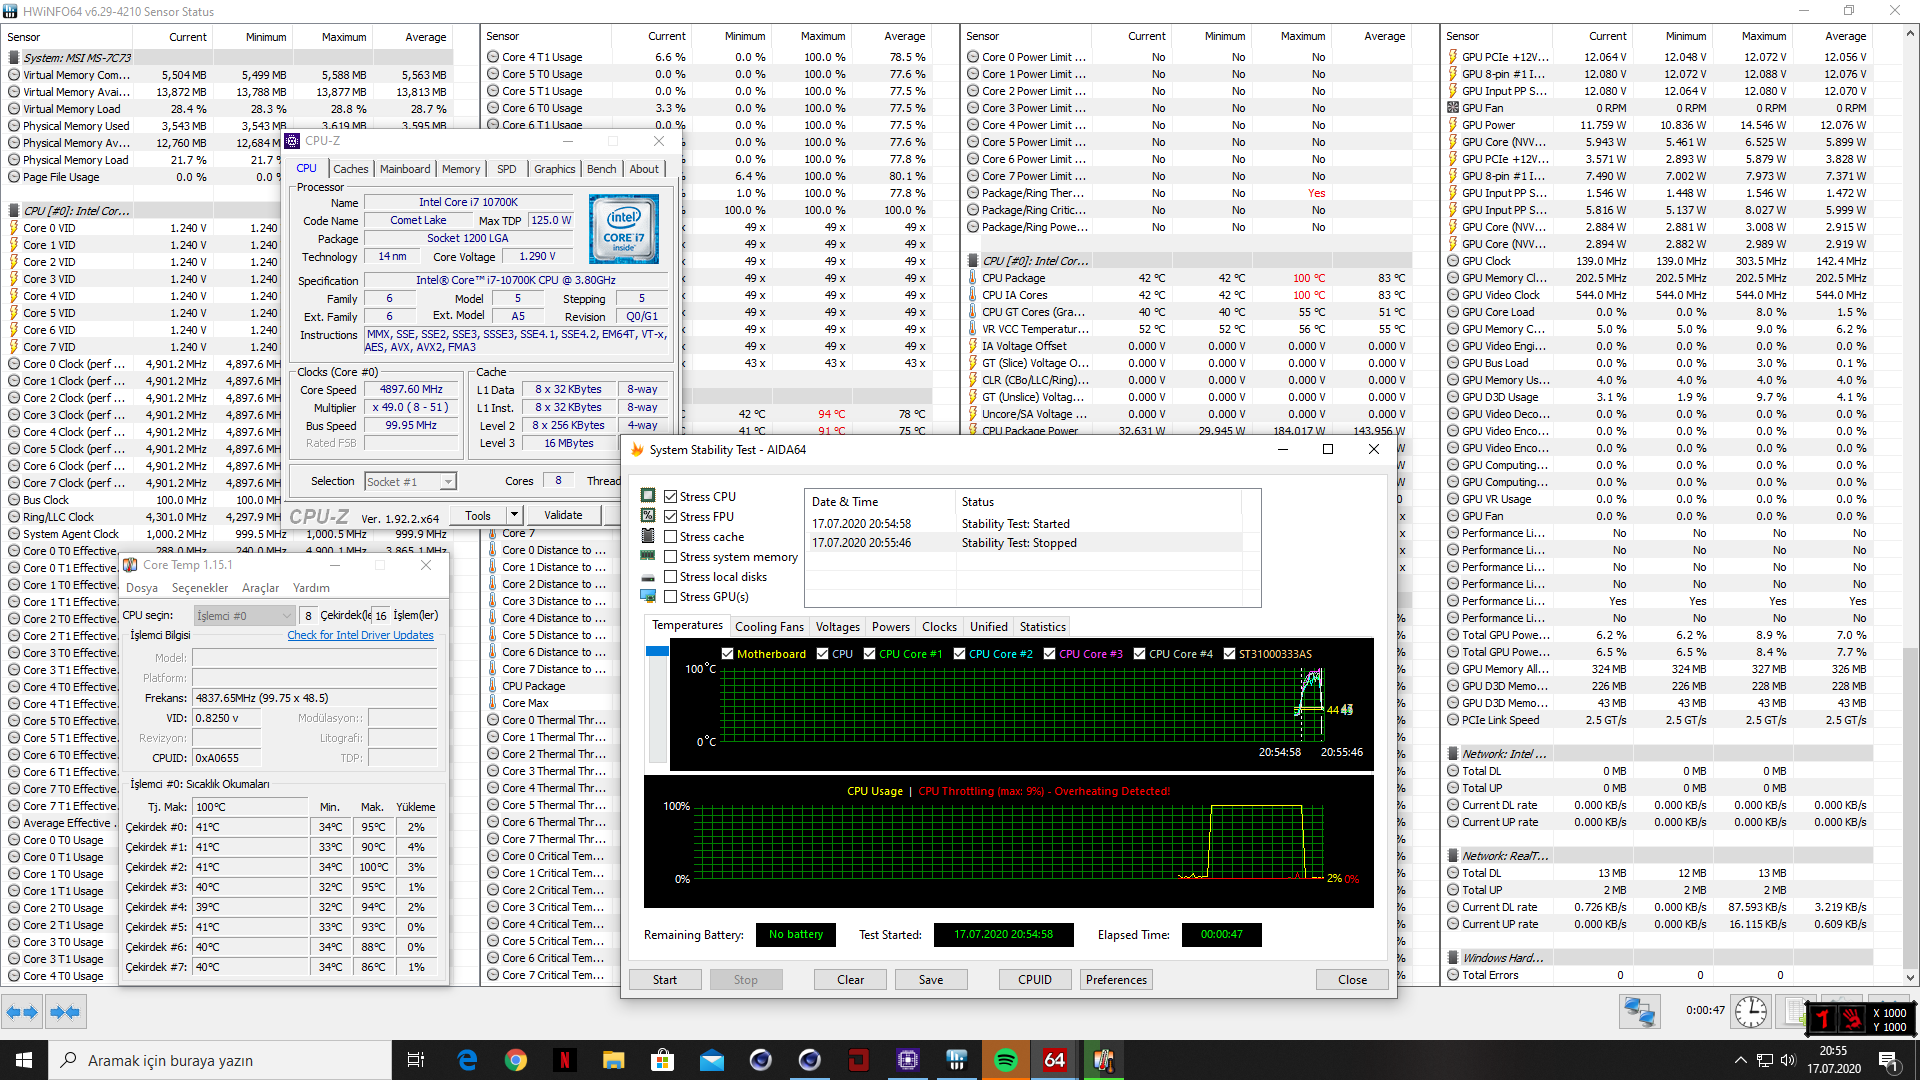Screen dimensions: 1920x1080
Task: Open Core Temp İşlemci #0 dropdown
Action: pos(245,616)
